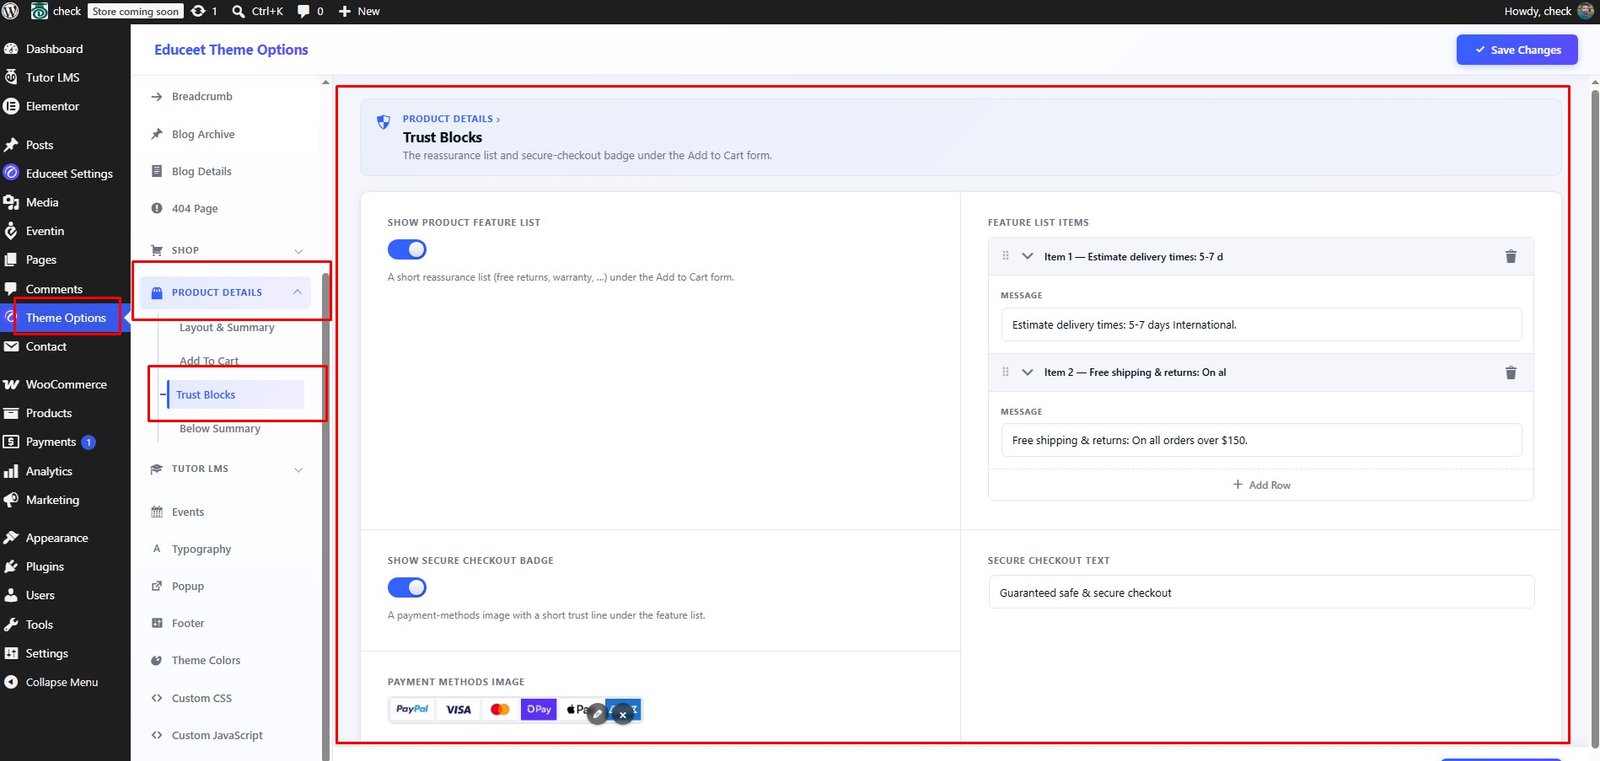Click the pencil edit icon on payment image

(x=597, y=714)
